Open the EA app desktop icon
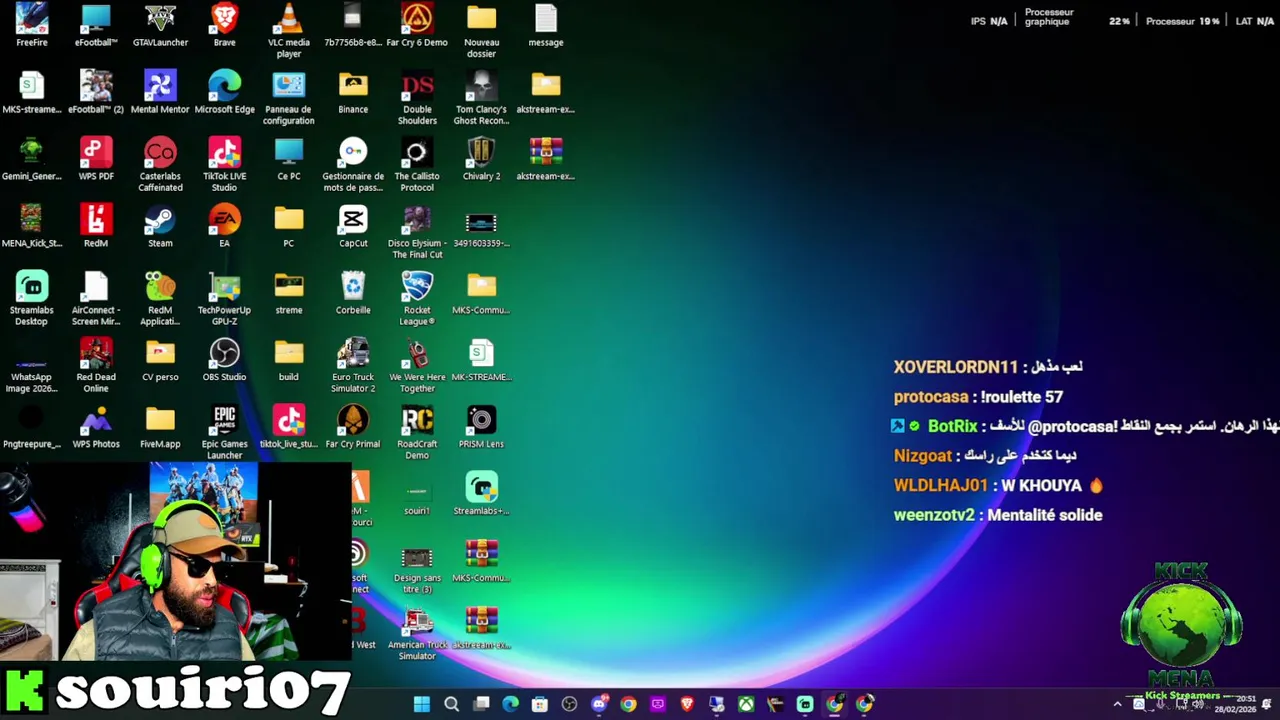The image size is (1280, 720). (x=225, y=226)
